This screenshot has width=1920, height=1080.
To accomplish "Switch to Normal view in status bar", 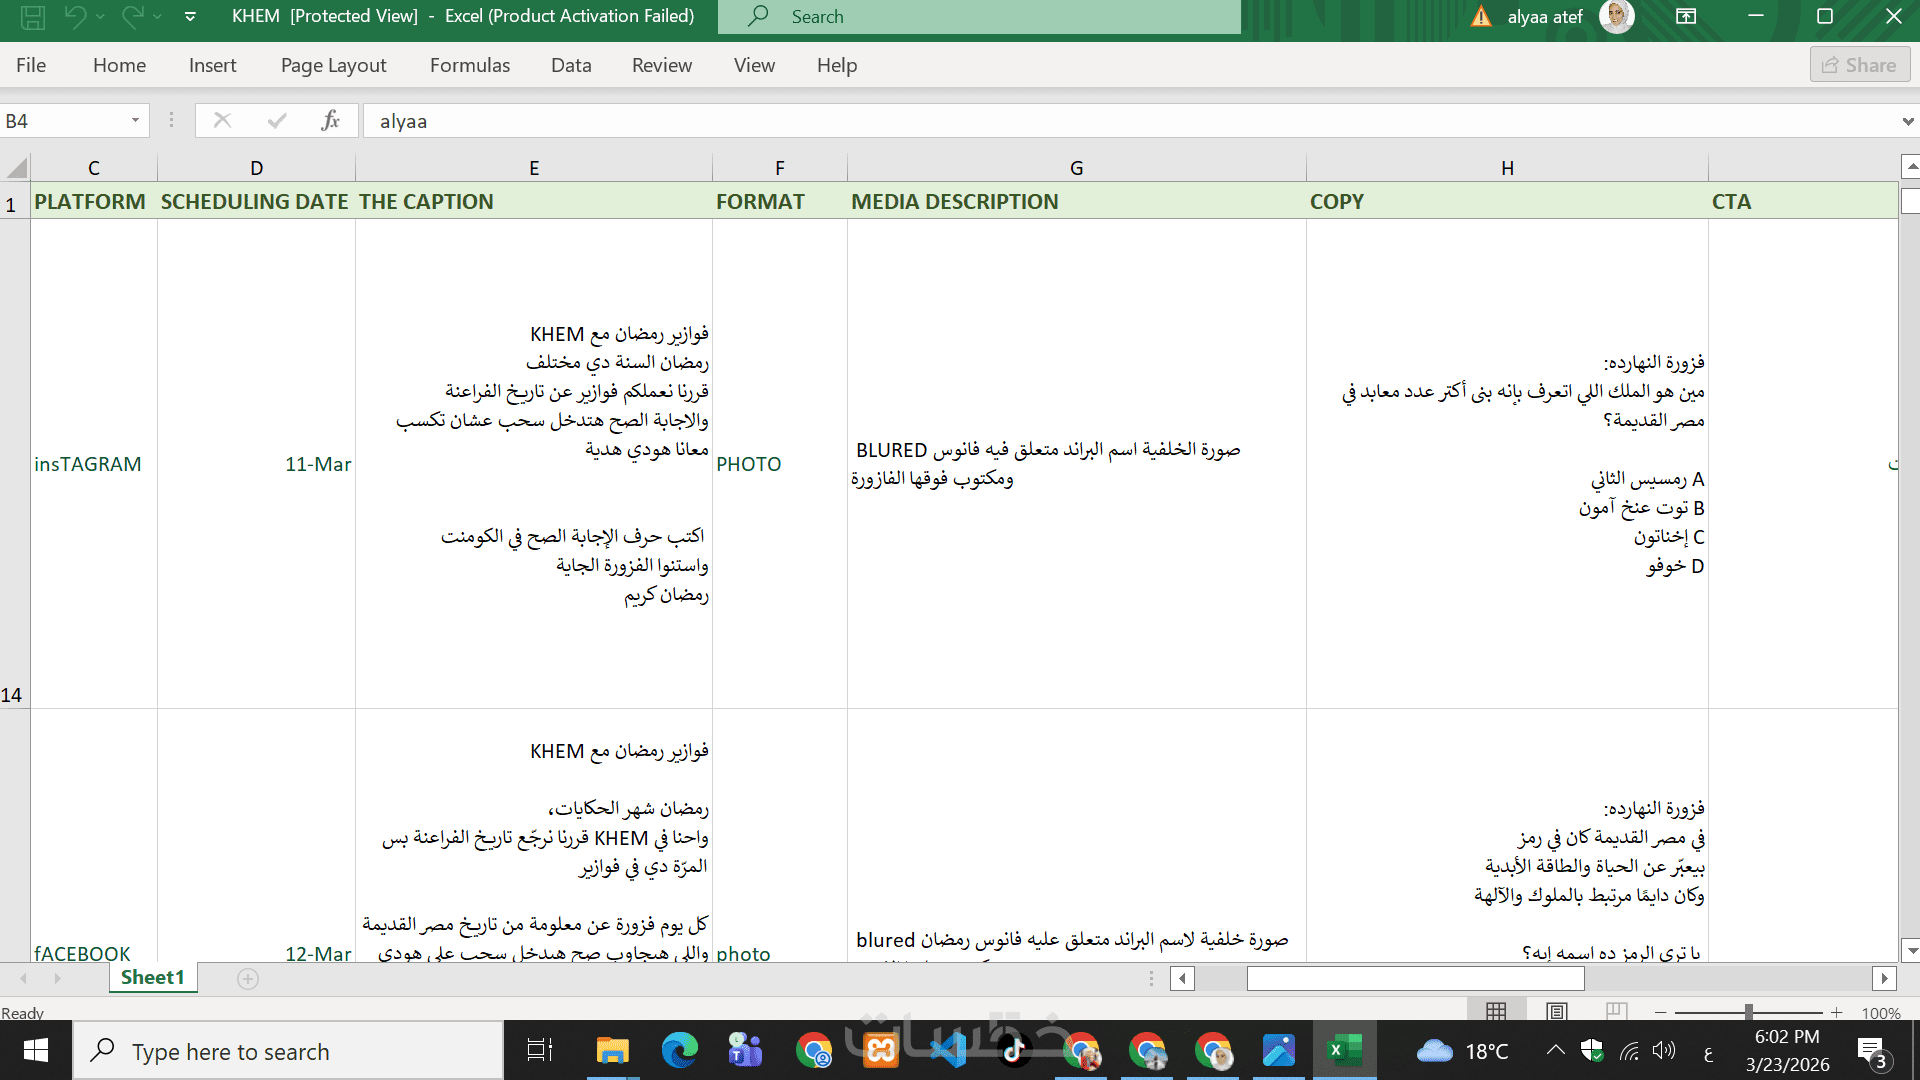I will 1496,1012.
